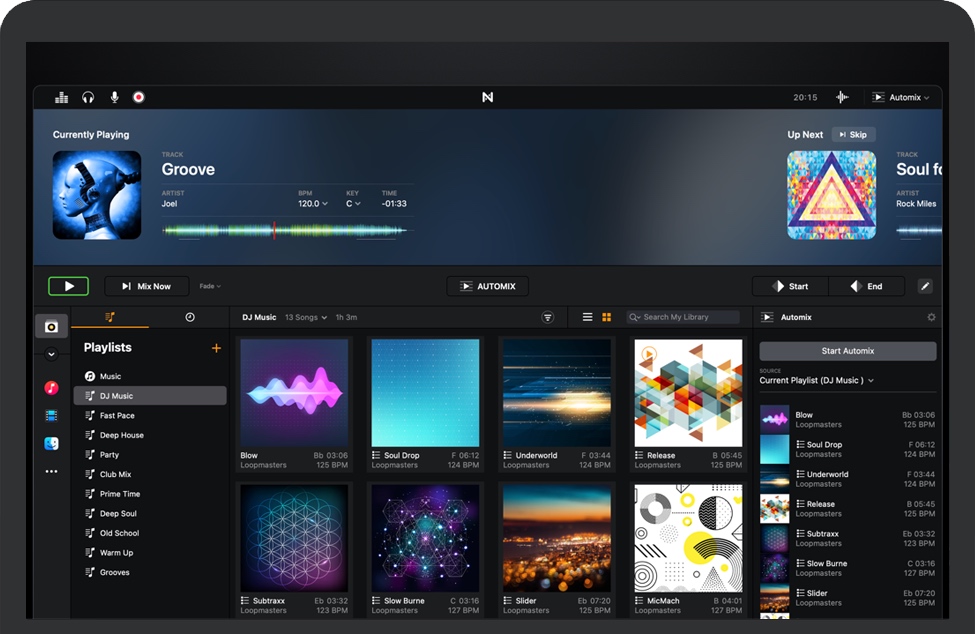Image resolution: width=975 pixels, height=634 pixels.
Task: Select Underworld in the Automix queue
Action: [848, 479]
